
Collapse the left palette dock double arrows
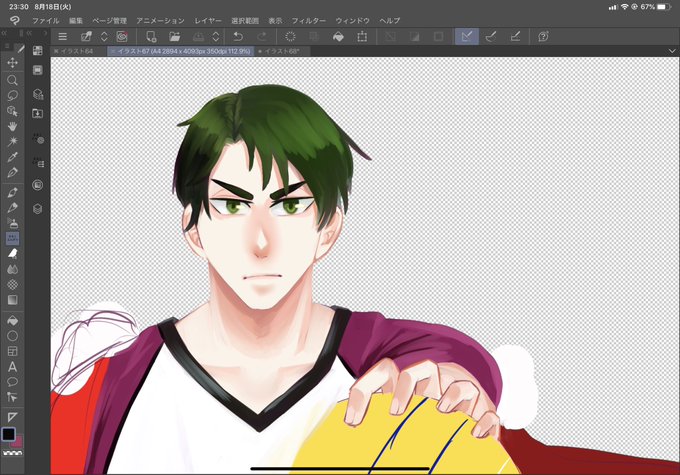point(4,33)
